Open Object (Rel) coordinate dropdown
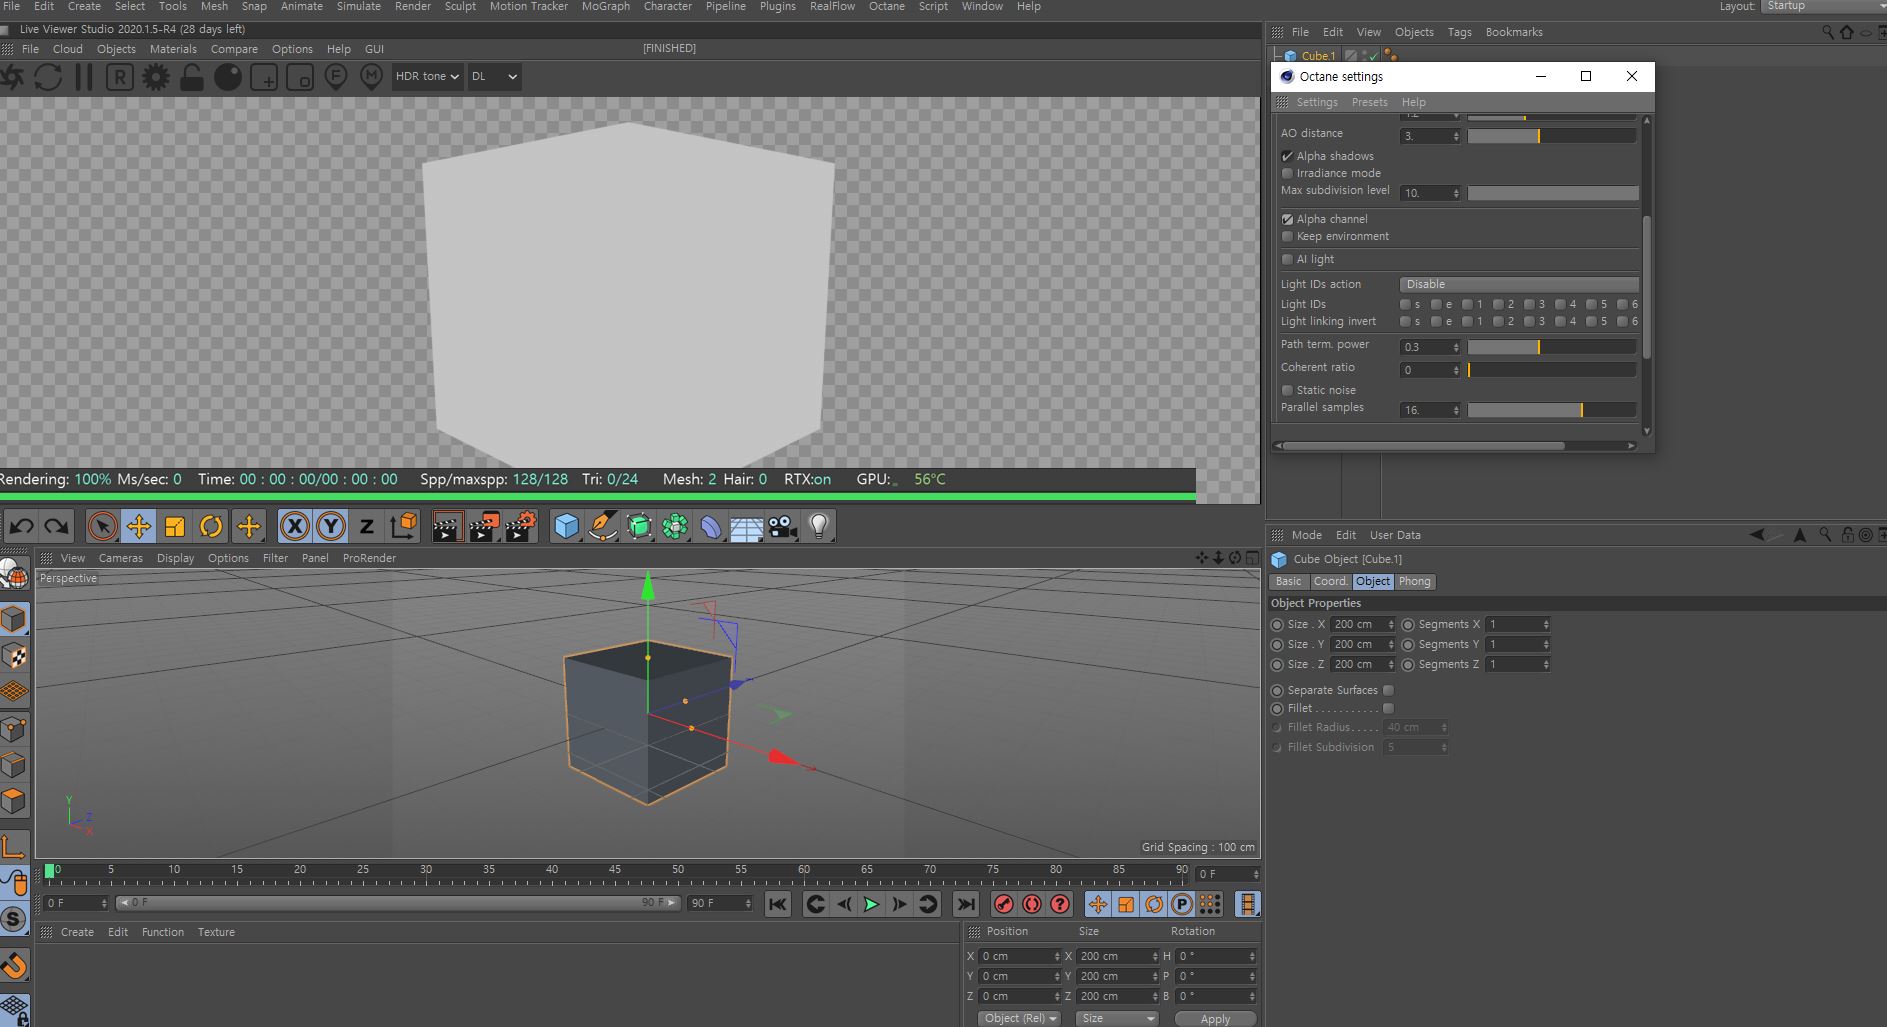1887x1027 pixels. [1020, 1018]
